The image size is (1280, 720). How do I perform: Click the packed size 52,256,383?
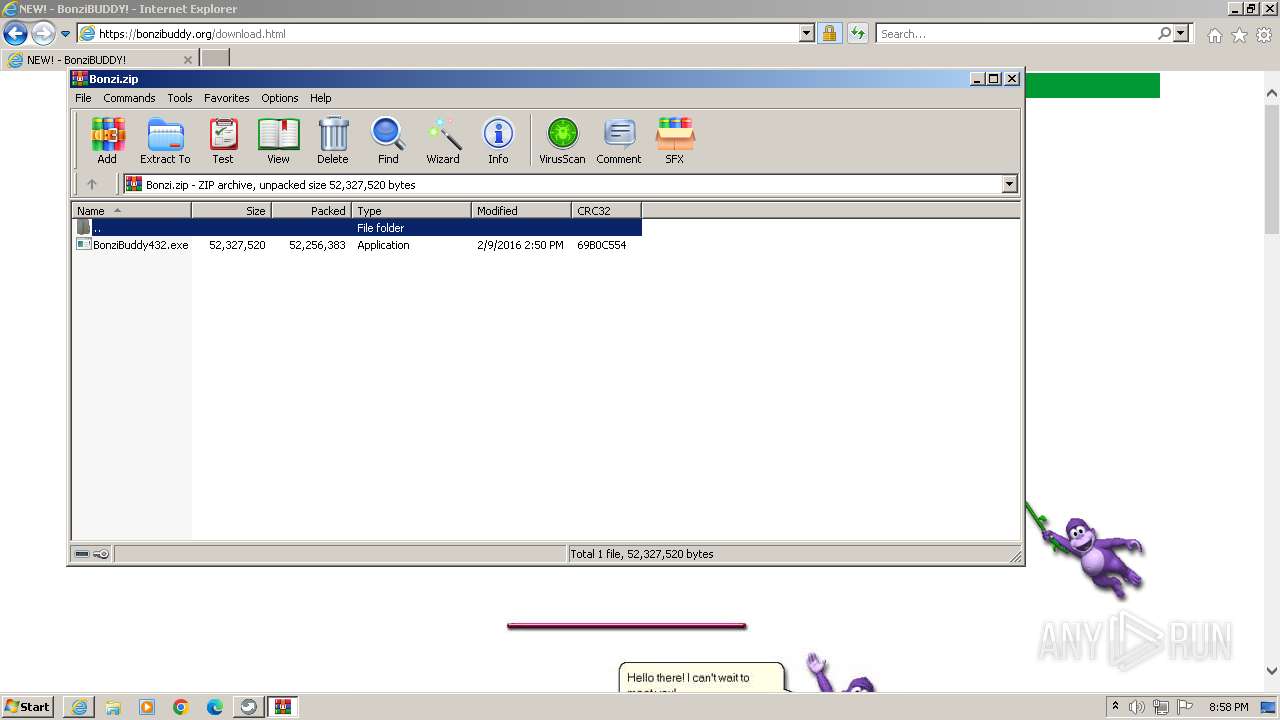[317, 245]
